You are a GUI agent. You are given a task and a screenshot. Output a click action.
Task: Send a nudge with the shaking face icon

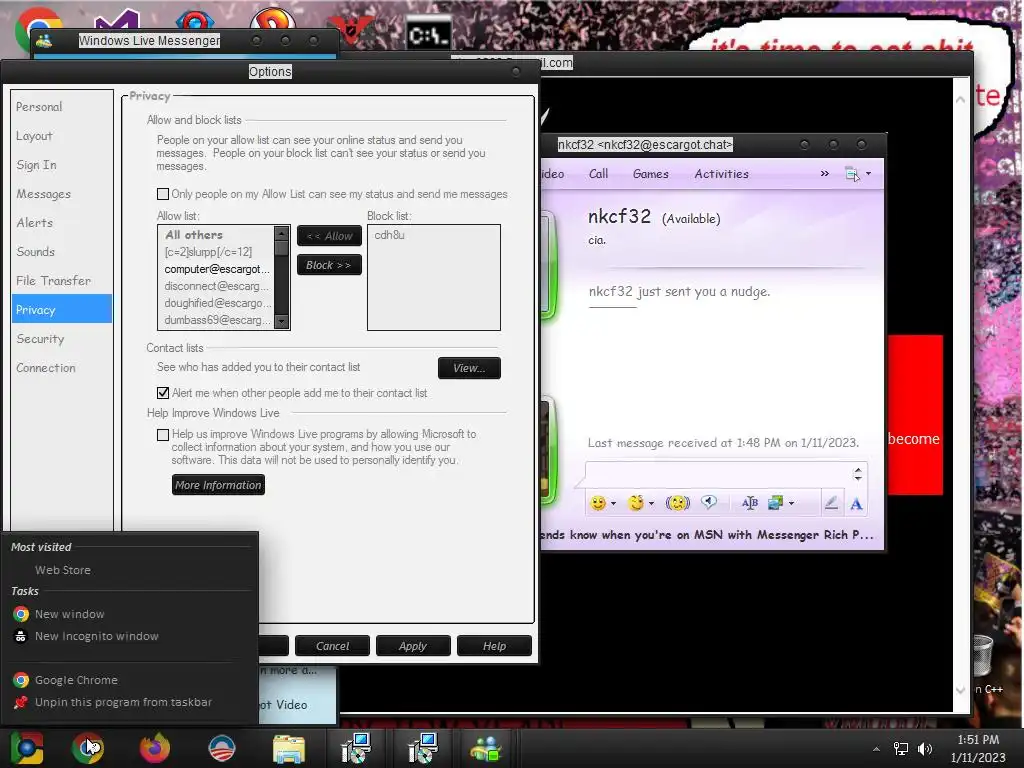(x=677, y=503)
